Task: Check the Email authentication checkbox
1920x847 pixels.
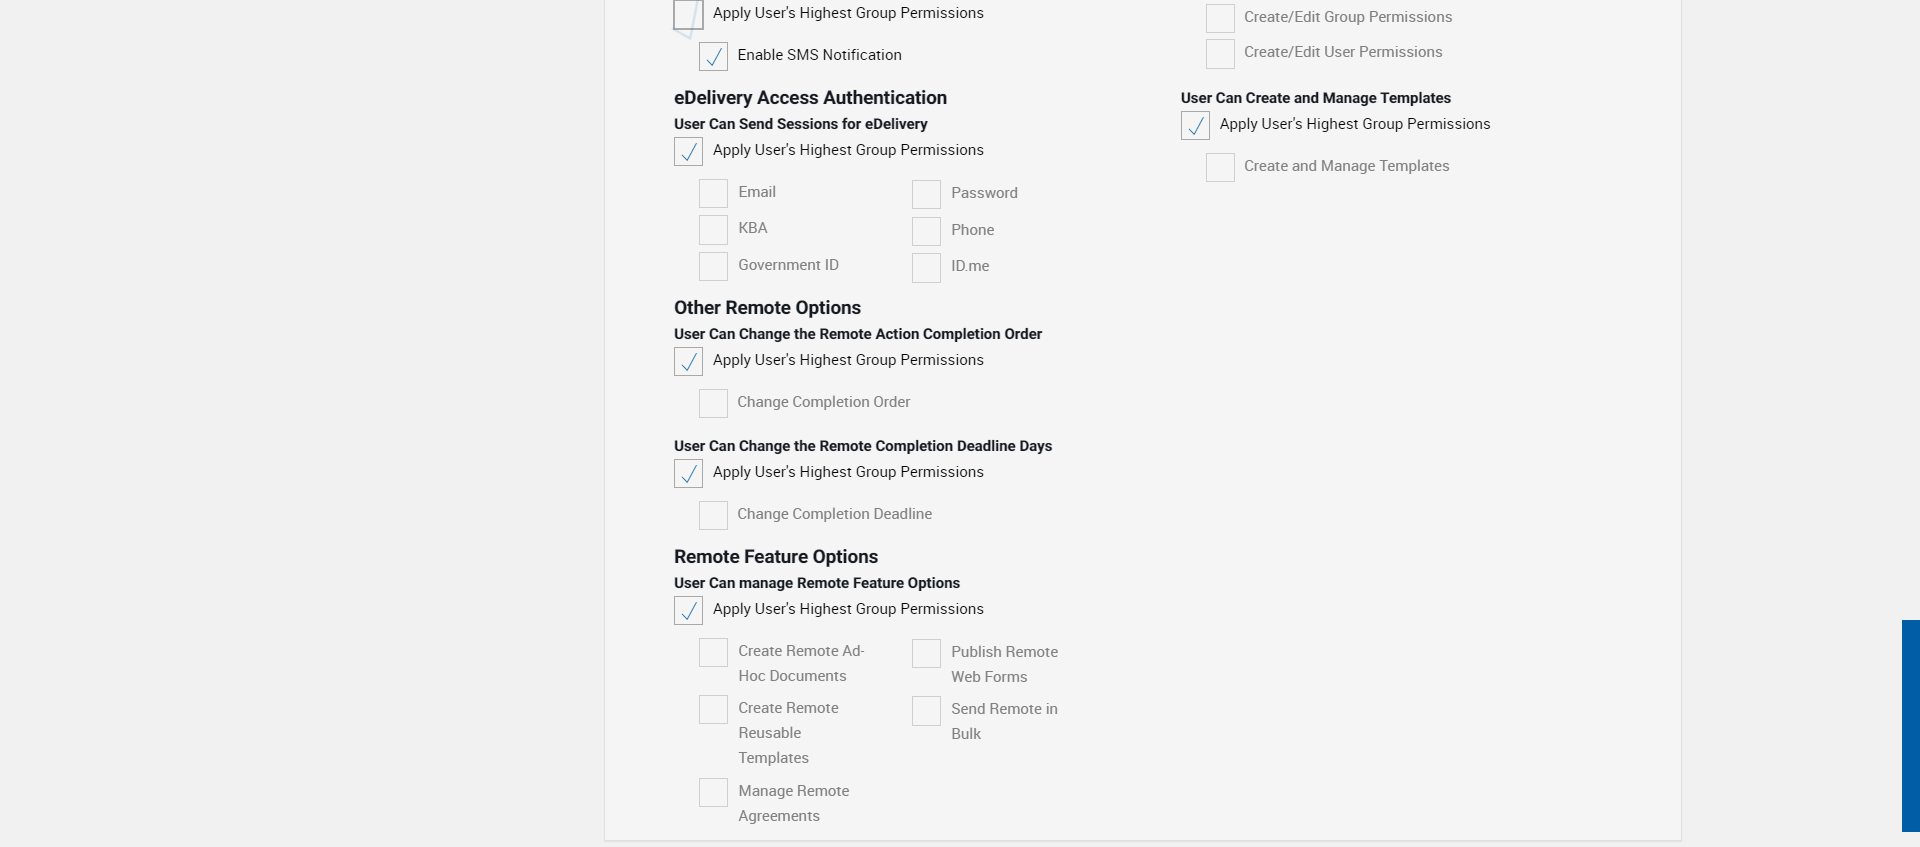Action: click(x=713, y=193)
